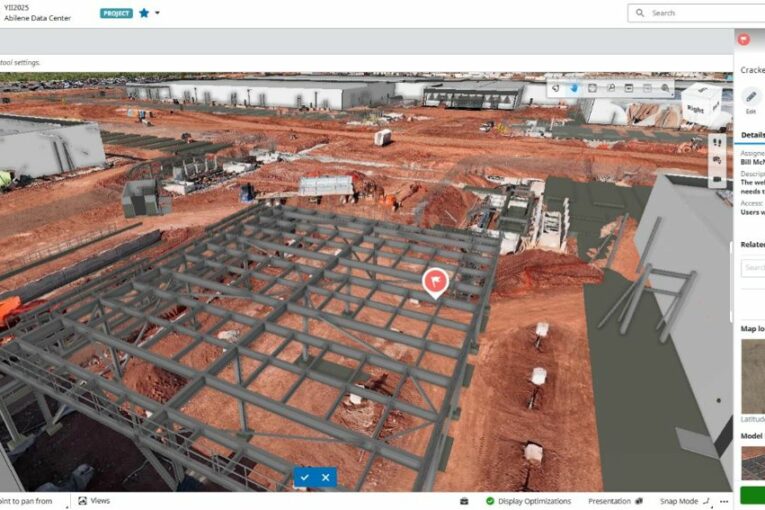
Task: Click the Right face of the view cube
Action: coord(696,109)
